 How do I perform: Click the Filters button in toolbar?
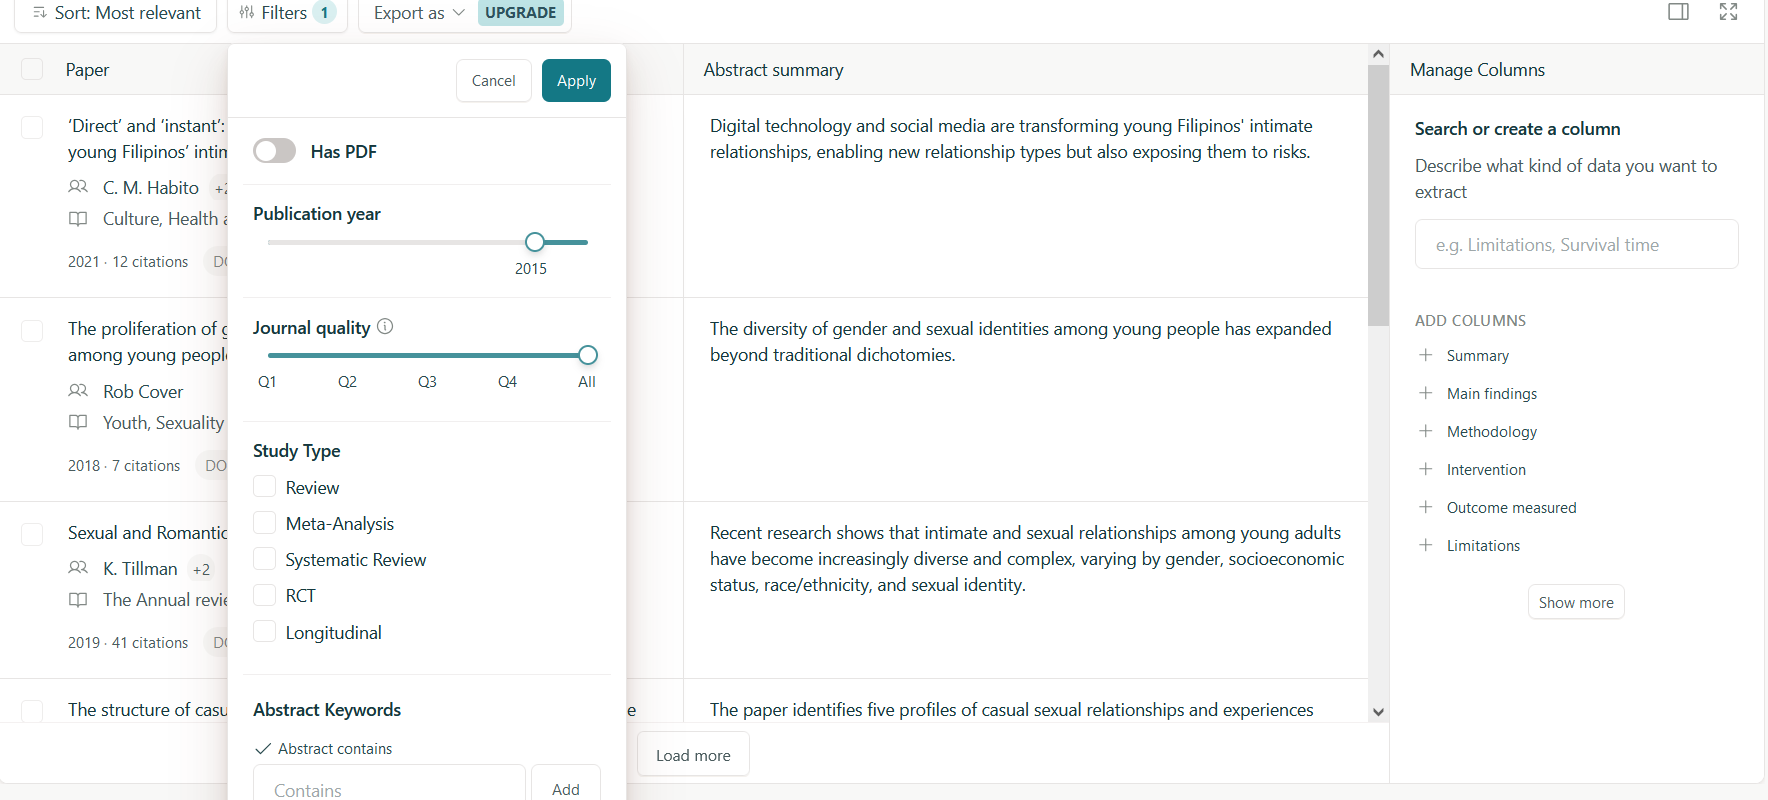286,13
